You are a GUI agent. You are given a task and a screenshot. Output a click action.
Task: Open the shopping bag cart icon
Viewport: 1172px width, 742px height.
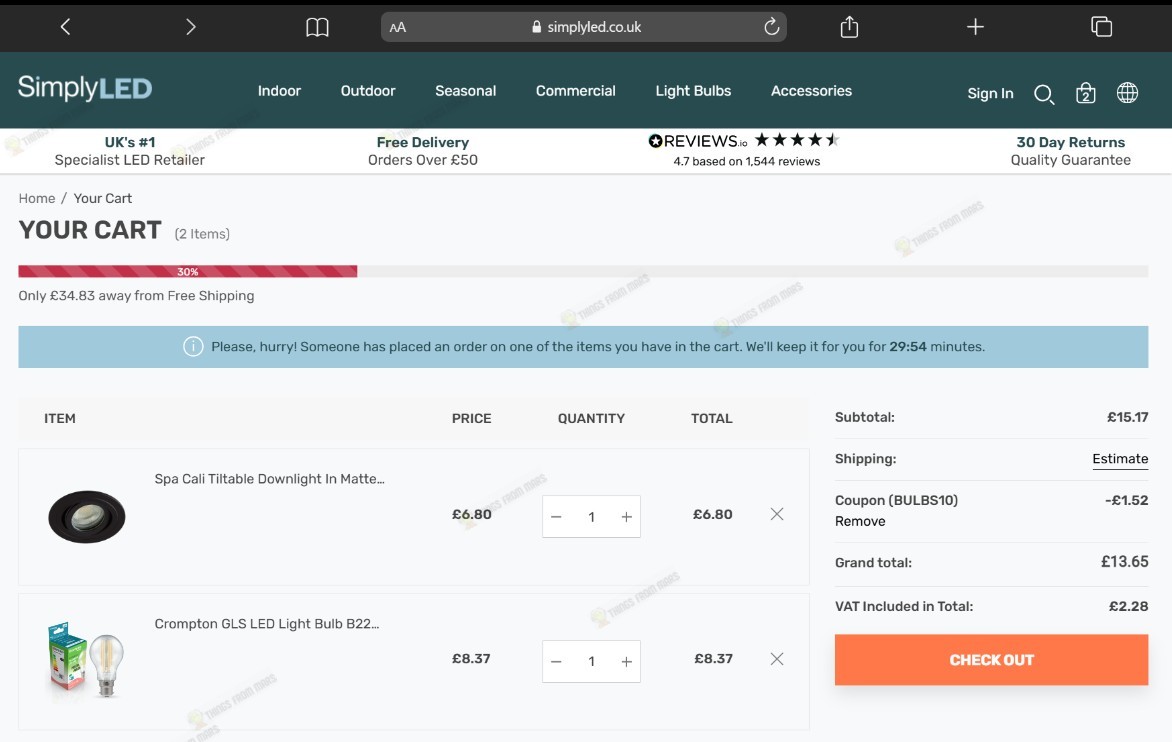(1085, 93)
